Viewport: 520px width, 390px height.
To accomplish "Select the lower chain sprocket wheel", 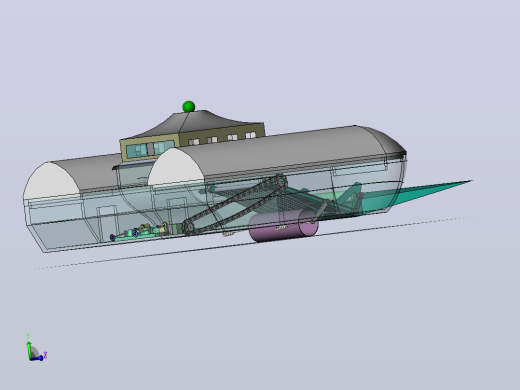I will [188, 228].
